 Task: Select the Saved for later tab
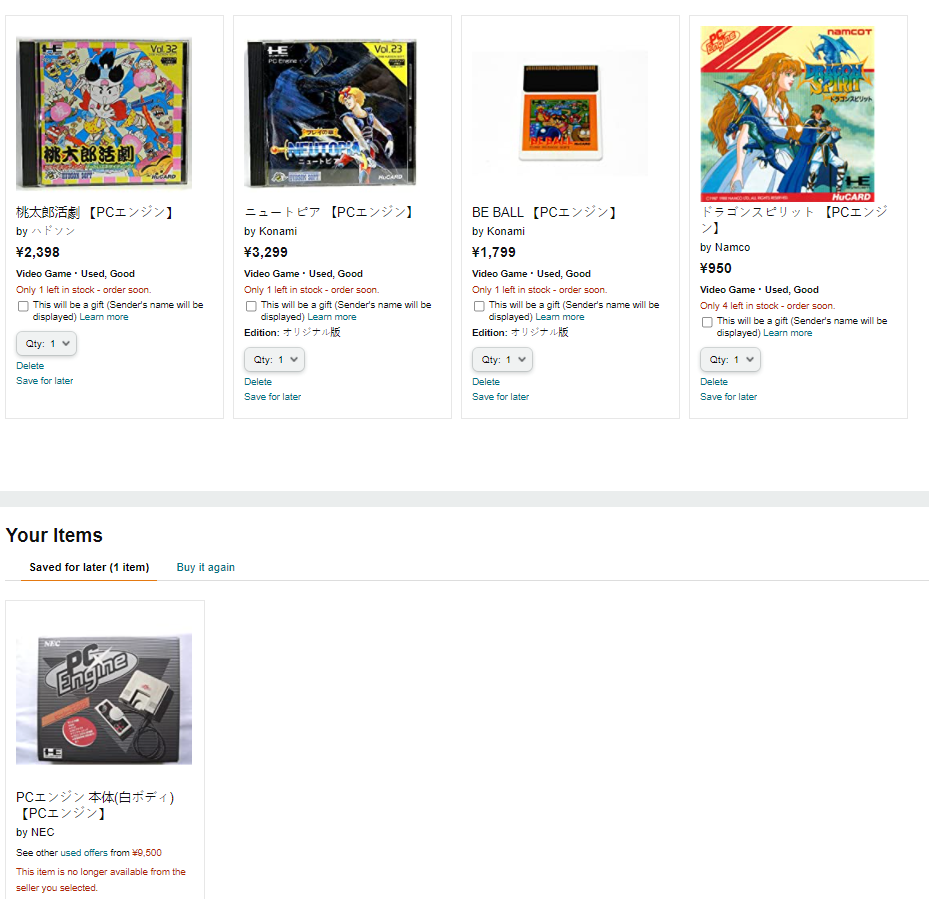(89, 567)
